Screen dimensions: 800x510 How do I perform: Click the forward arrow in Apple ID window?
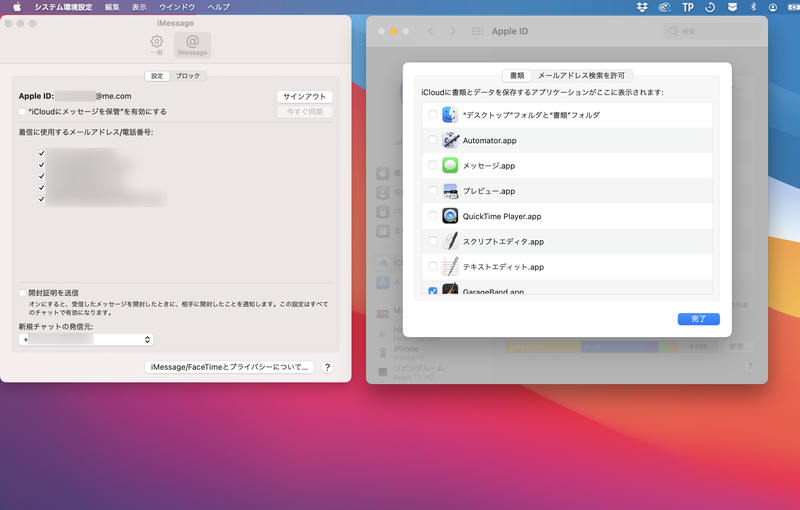click(453, 31)
